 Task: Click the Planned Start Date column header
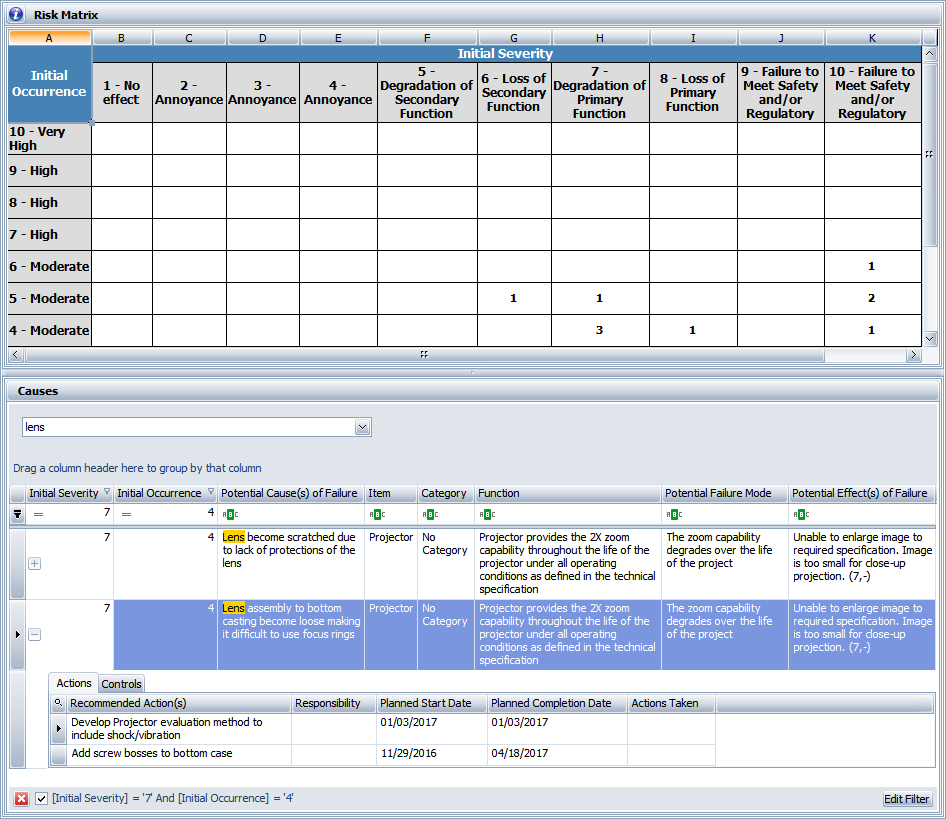[425, 703]
